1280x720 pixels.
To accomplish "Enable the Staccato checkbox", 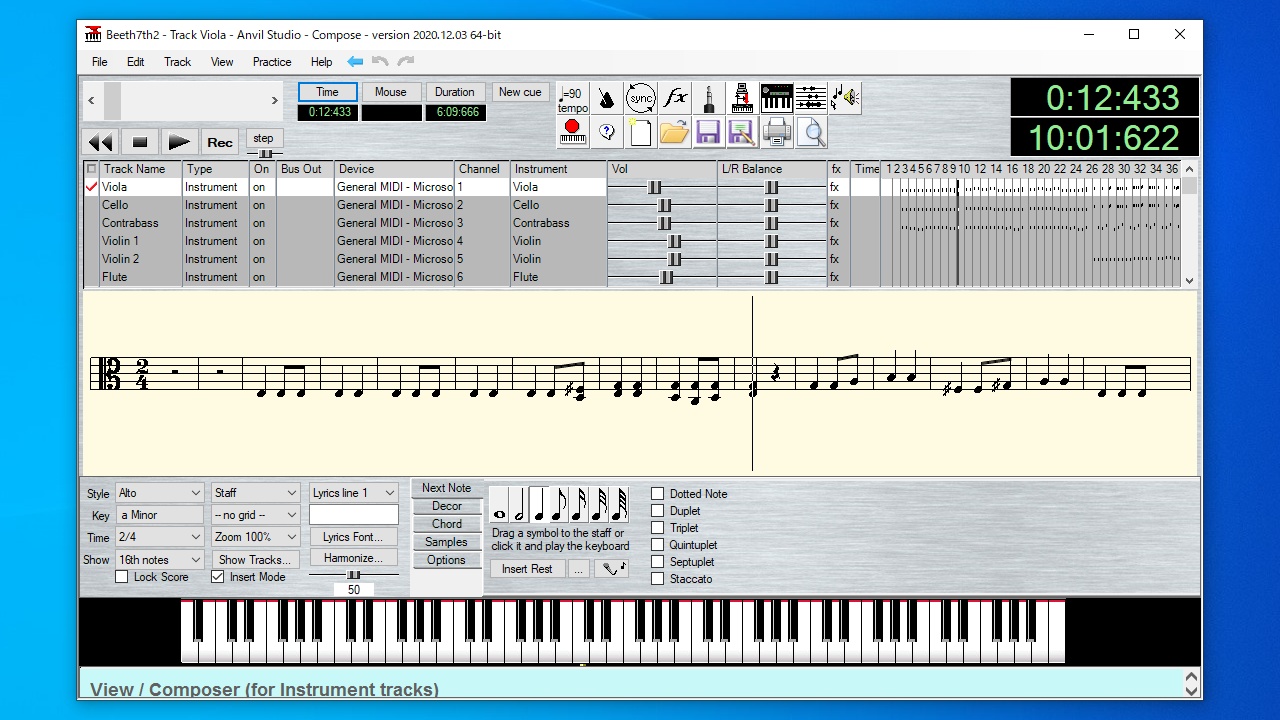I will (657, 579).
